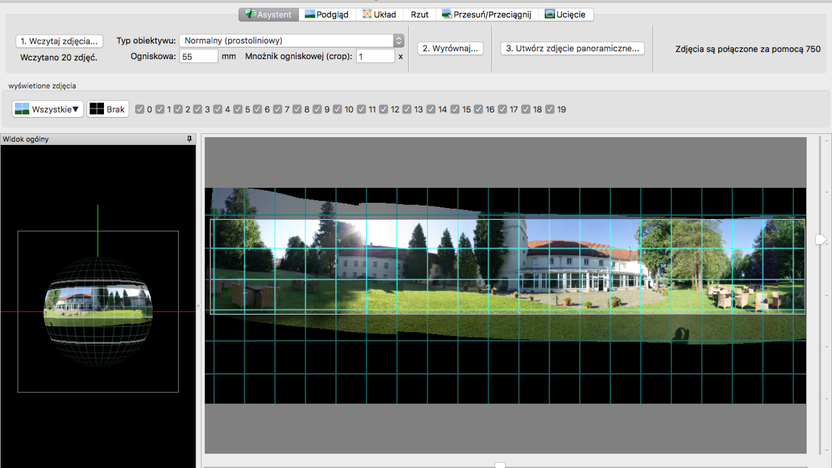
Task: Open the Typ obiektywu lens type dropdown
Action: pyautogui.click(x=292, y=40)
